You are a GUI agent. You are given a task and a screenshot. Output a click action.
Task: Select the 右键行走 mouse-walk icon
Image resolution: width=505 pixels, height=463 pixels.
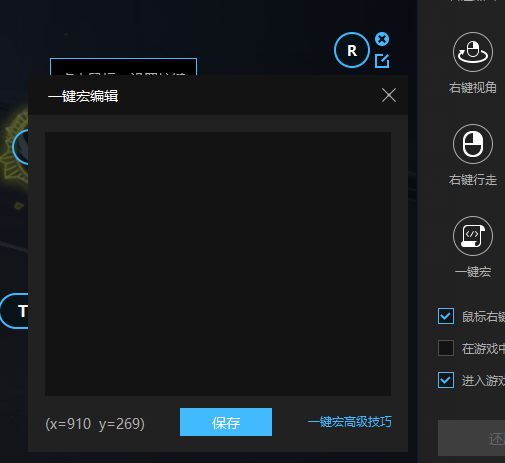tap(473, 144)
